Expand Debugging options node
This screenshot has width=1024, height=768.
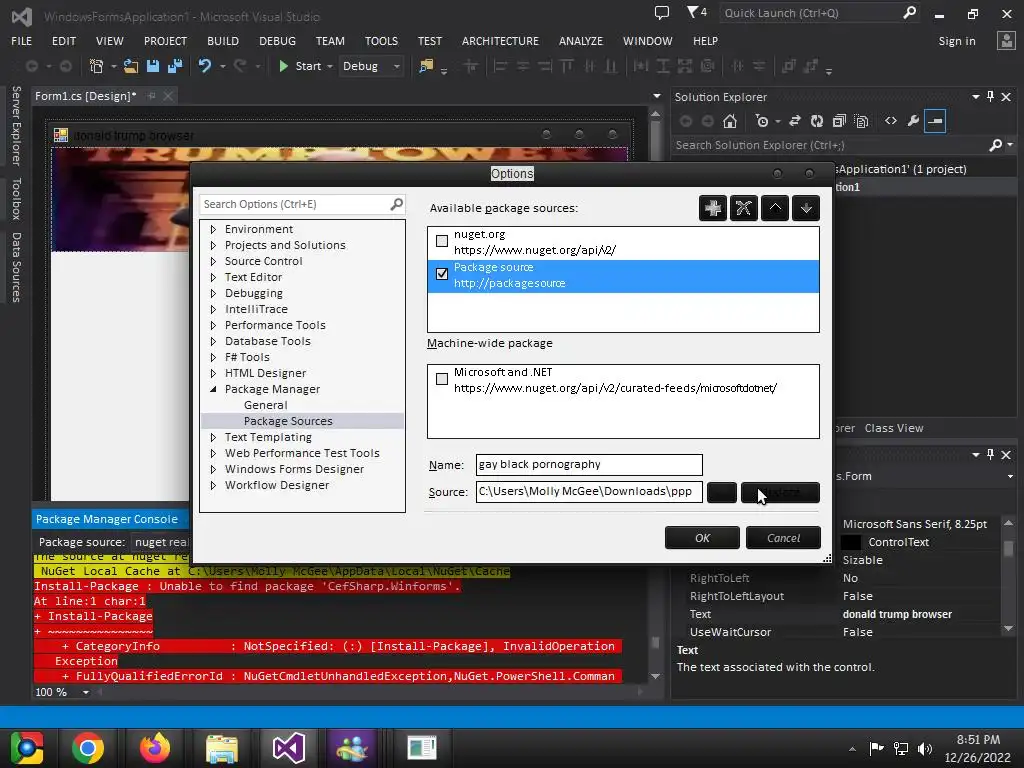pyautogui.click(x=213, y=293)
